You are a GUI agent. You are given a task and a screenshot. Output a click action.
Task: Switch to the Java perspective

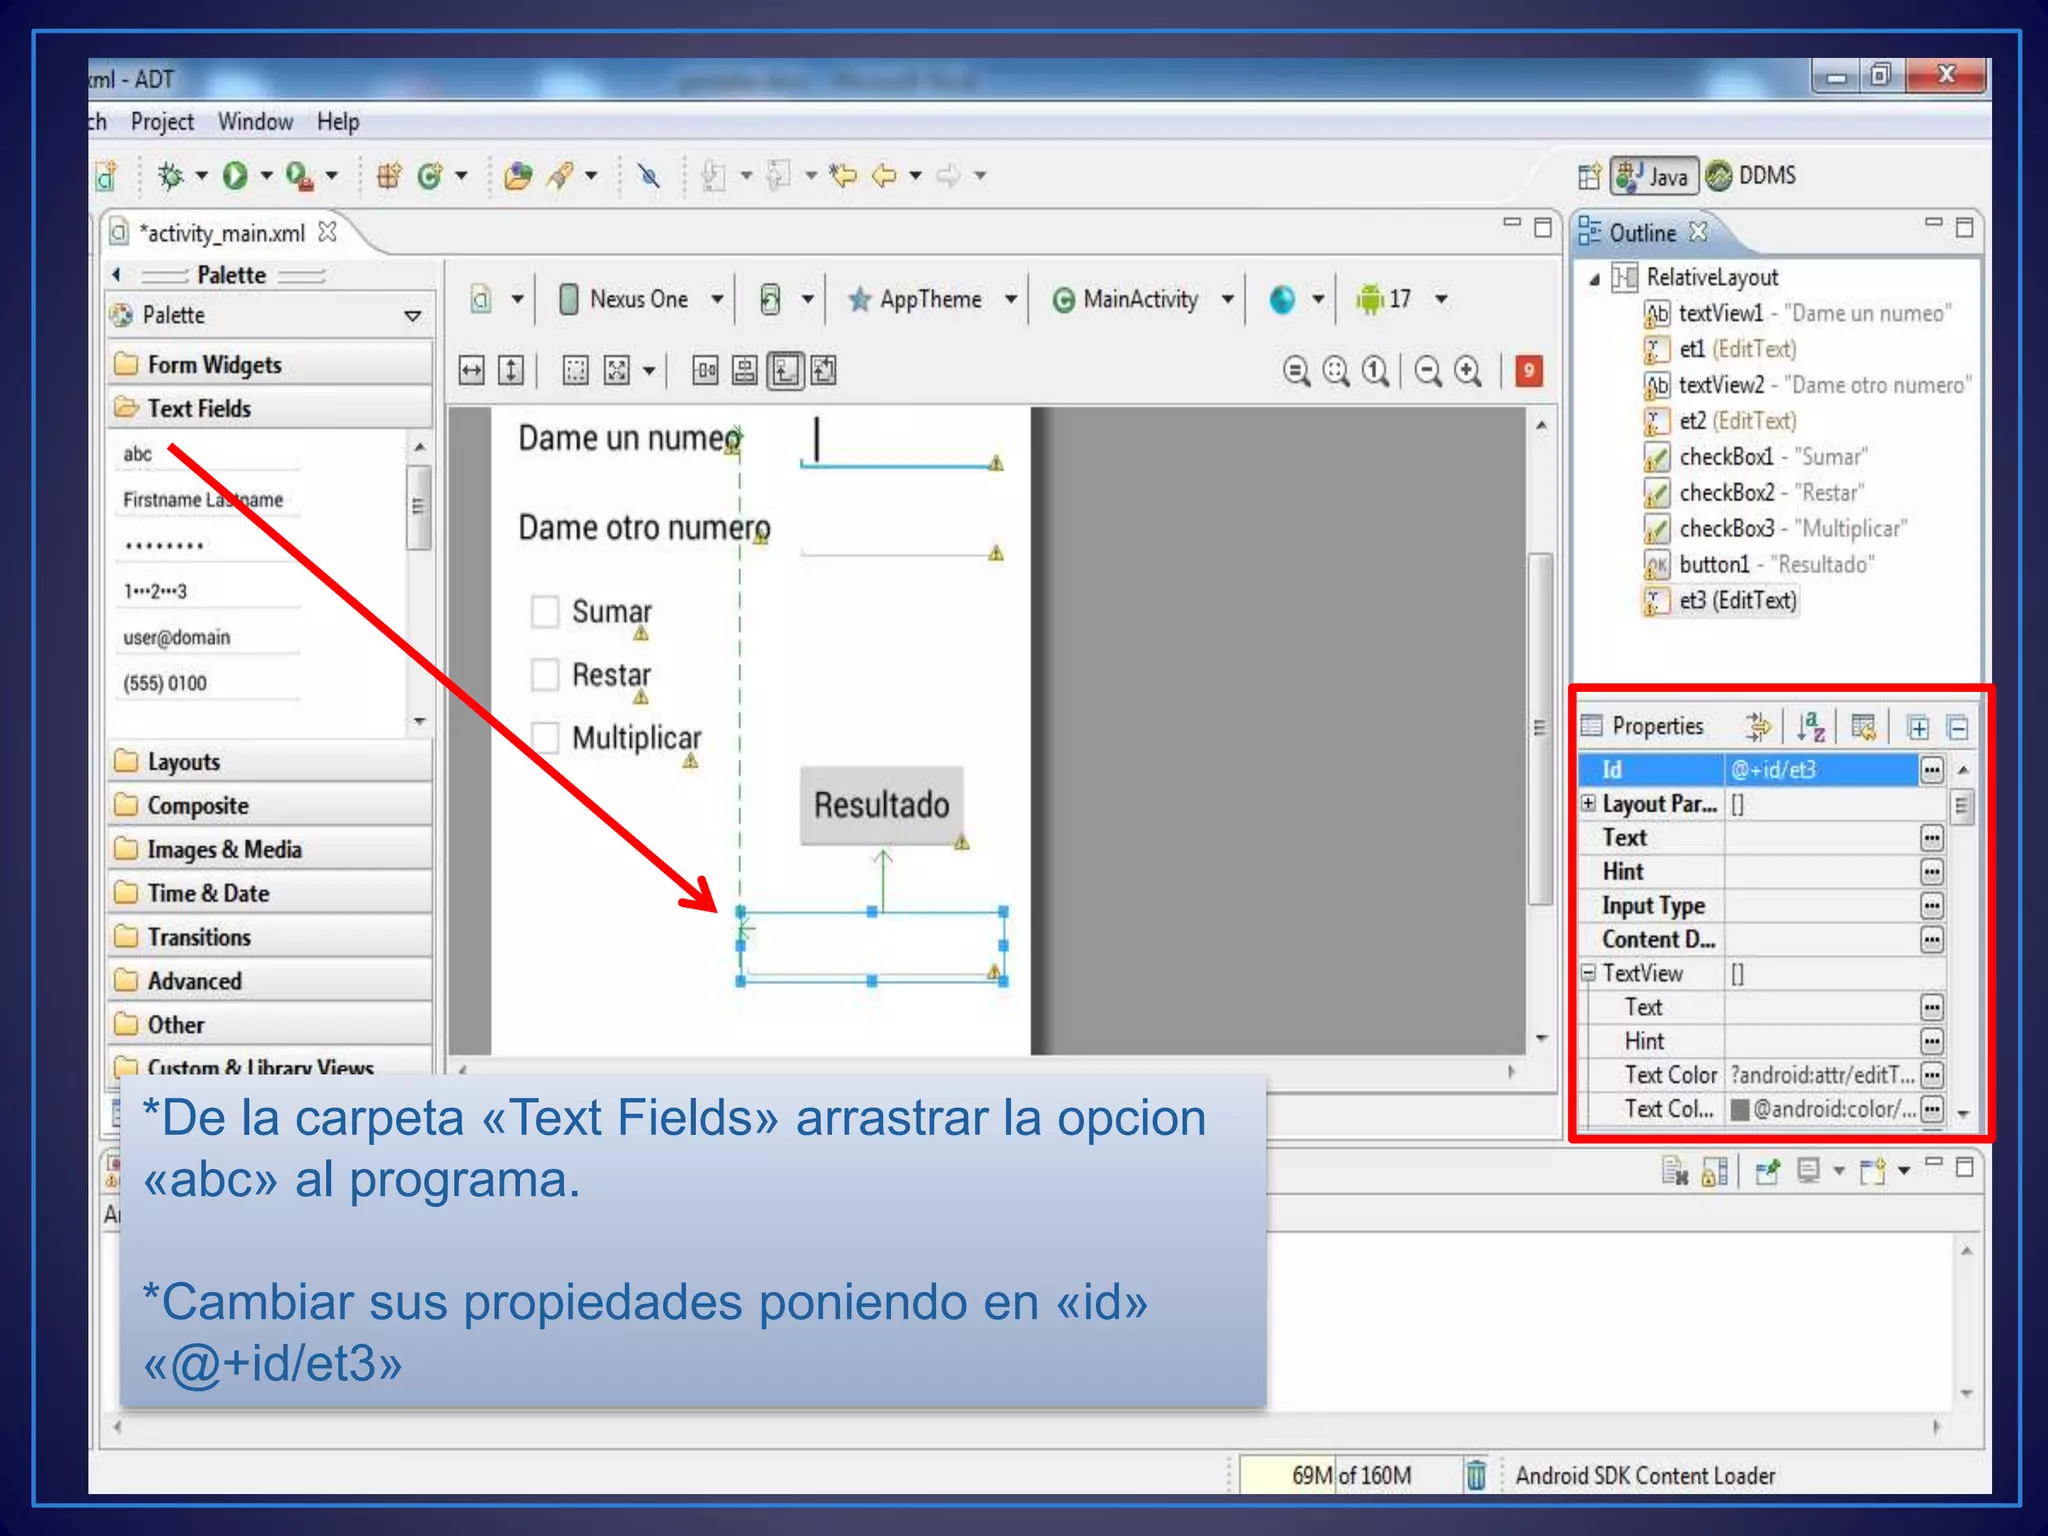click(1654, 177)
